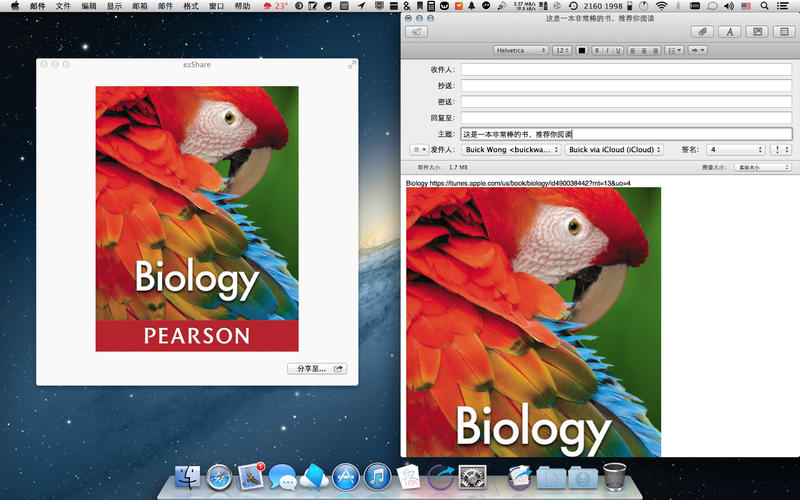The height and width of the screenshot is (500, 800).
Task: Open Safari from the Dock
Action: click(219, 478)
